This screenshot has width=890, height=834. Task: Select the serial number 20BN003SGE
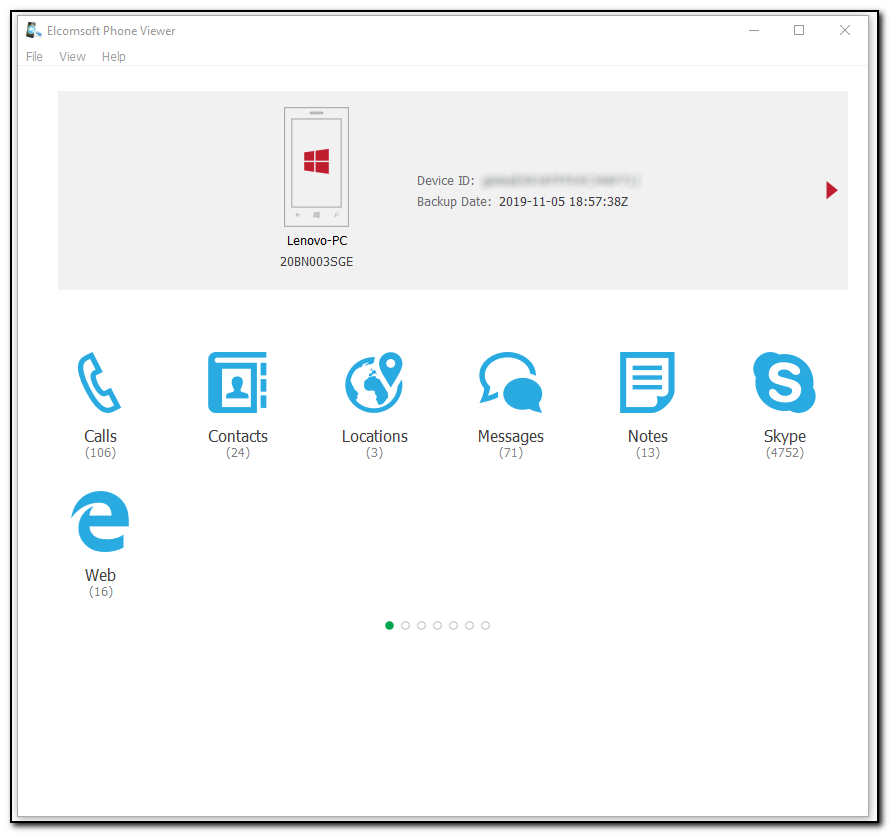(x=316, y=262)
